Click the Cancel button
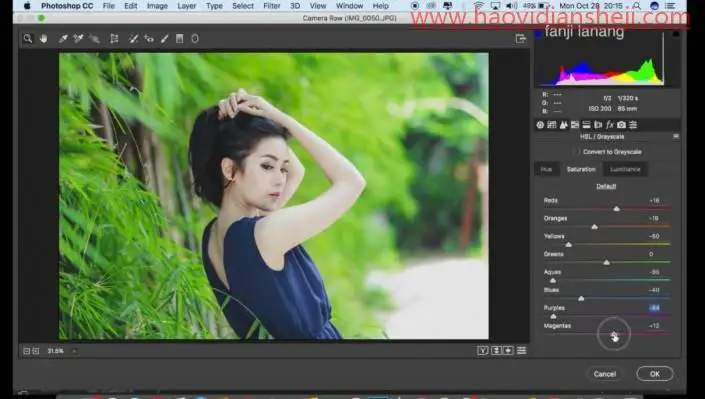Screen dimensions: 705x399 605,374
